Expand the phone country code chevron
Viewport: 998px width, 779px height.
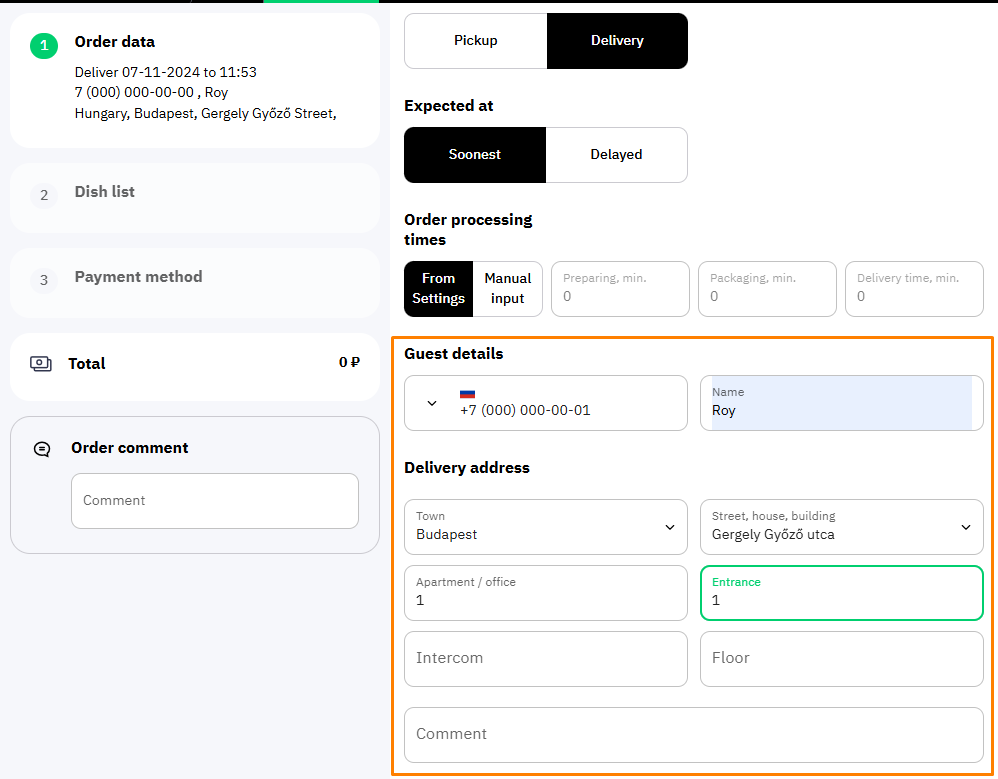[432, 404]
